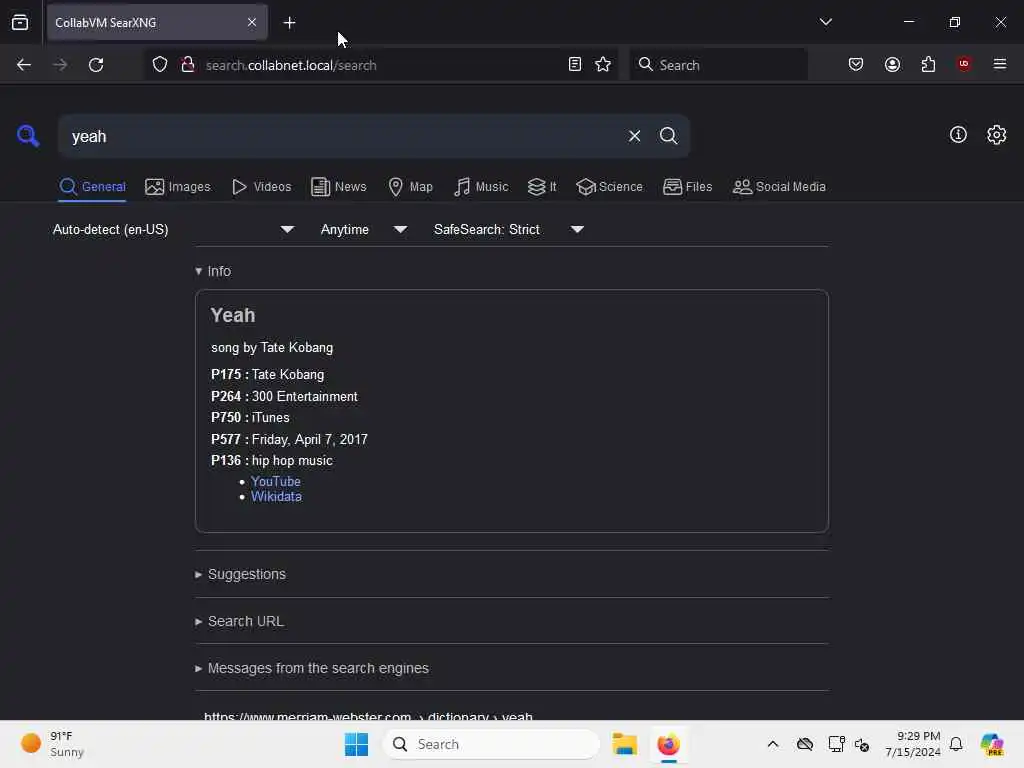Image resolution: width=1024 pixels, height=768 pixels.
Task: Open File Explorer from the taskbar
Action: [x=624, y=744]
